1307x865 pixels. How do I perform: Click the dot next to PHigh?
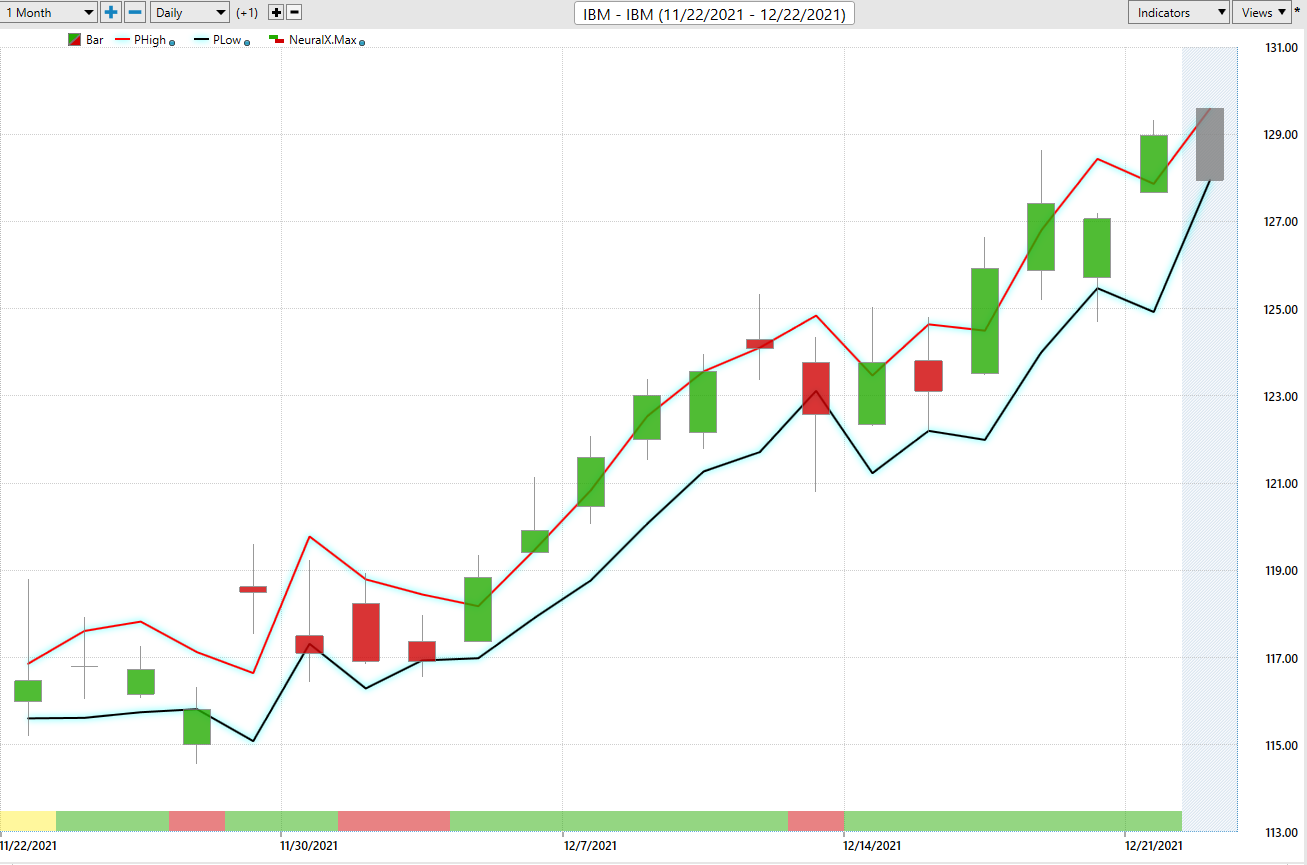click(x=173, y=43)
